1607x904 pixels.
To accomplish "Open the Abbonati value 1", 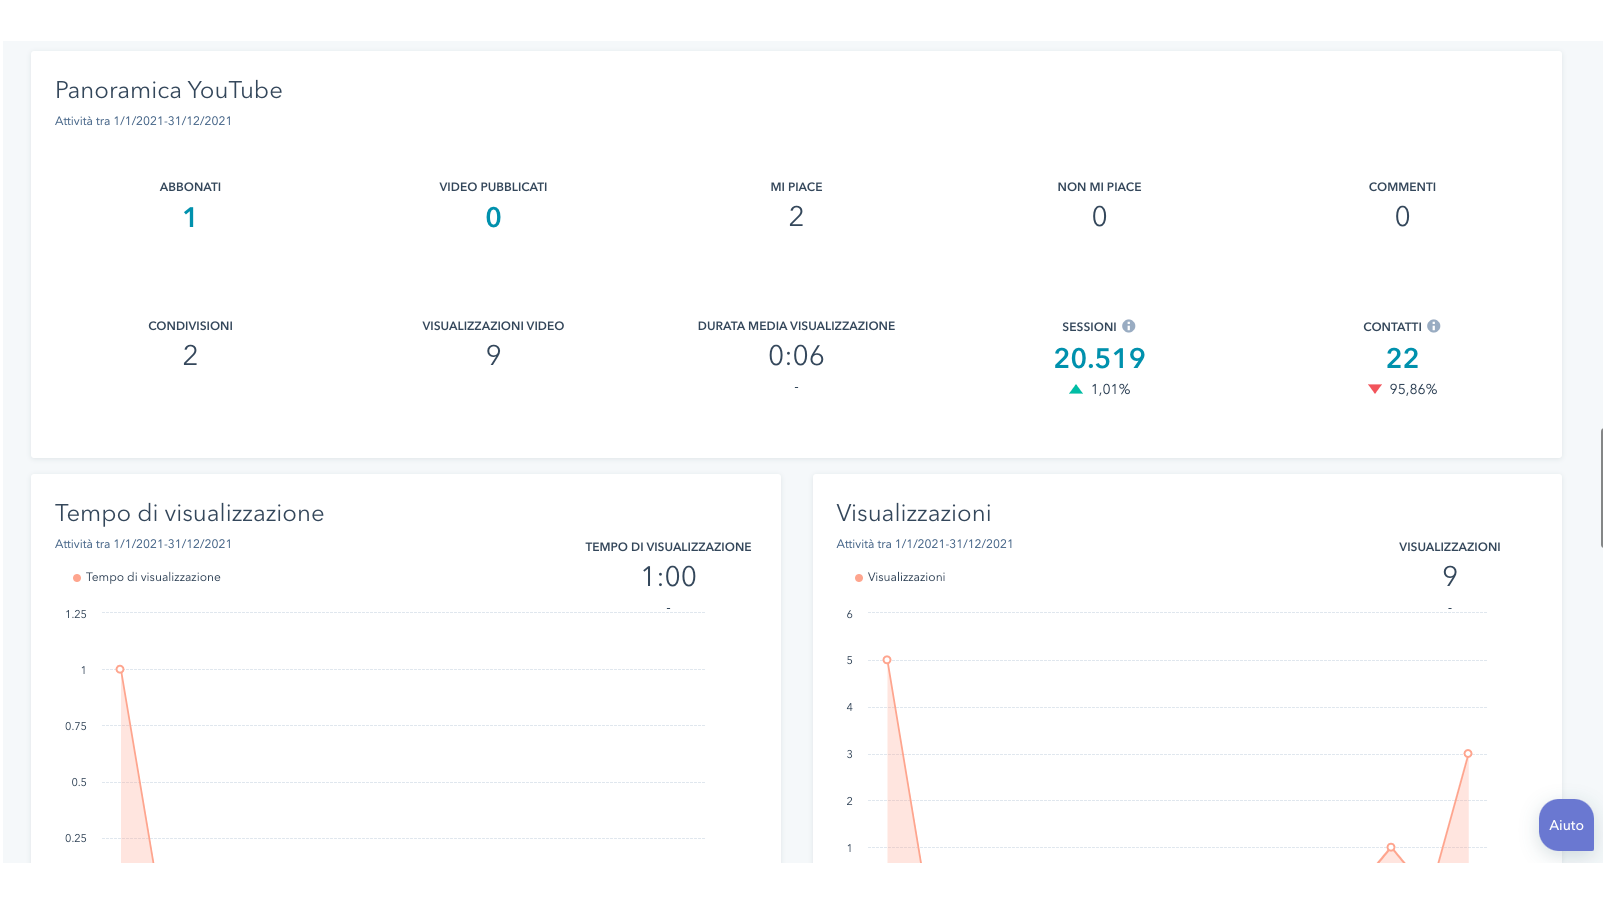I will (x=190, y=217).
